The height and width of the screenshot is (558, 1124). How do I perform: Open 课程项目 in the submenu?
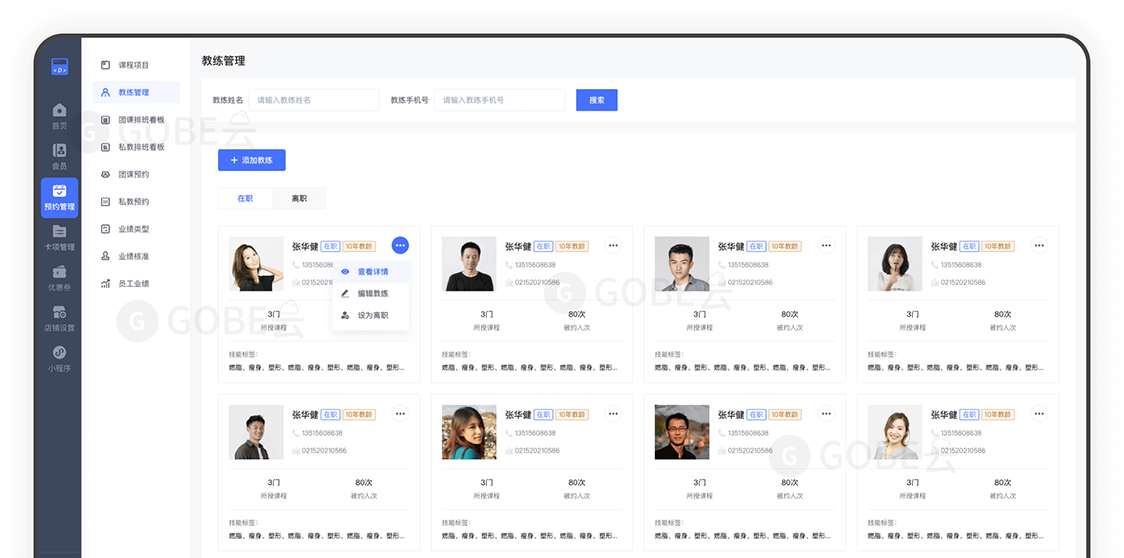coord(135,65)
